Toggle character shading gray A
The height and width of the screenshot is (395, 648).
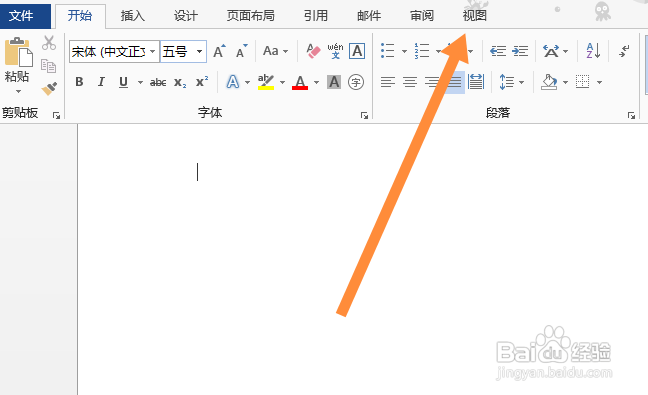click(334, 82)
